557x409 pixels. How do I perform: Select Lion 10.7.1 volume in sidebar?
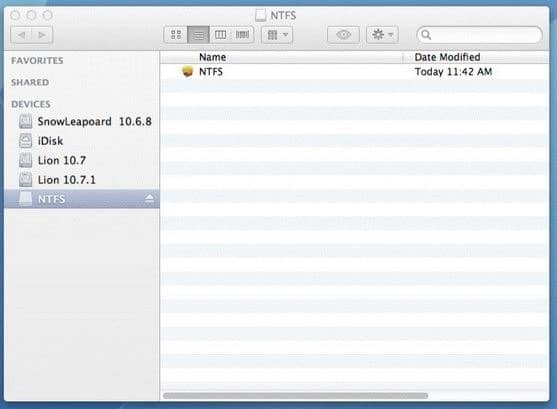pos(82,180)
